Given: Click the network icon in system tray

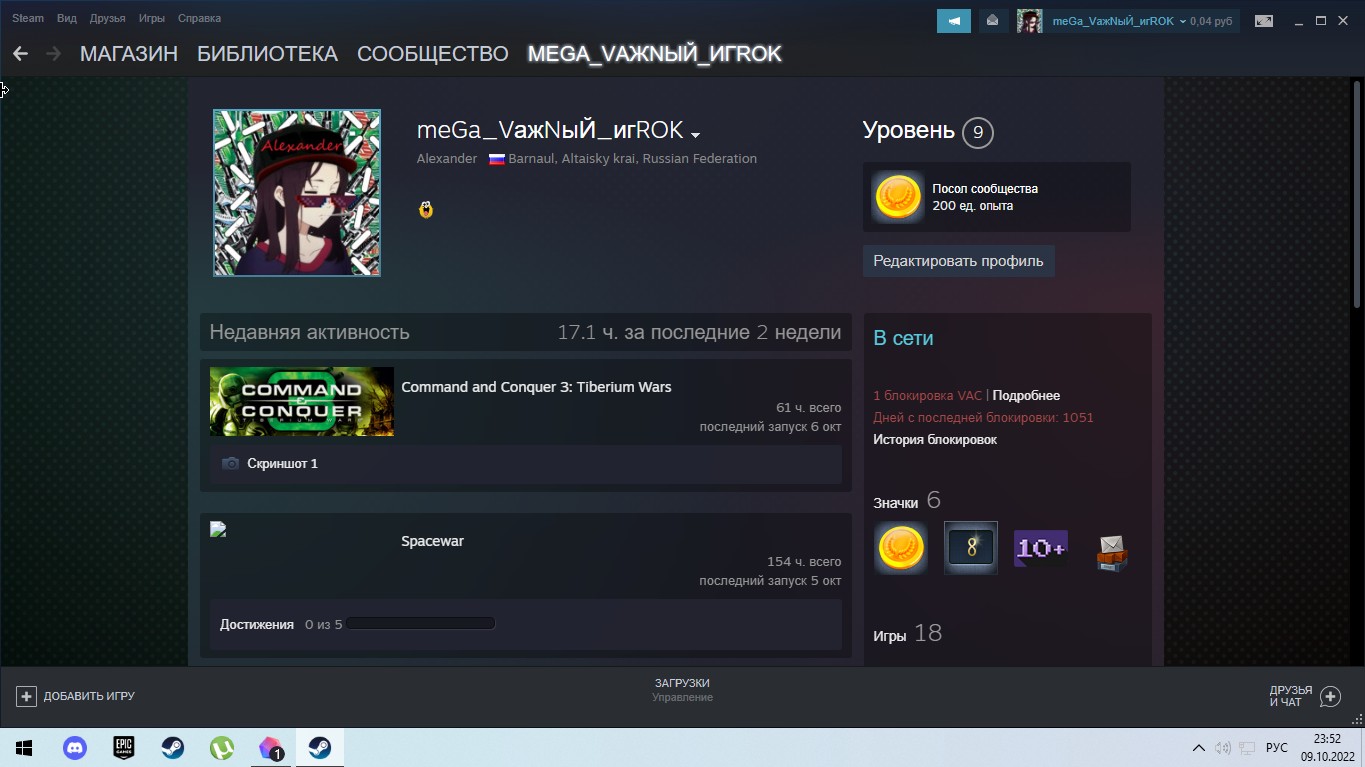Looking at the screenshot, I should tap(1247, 748).
